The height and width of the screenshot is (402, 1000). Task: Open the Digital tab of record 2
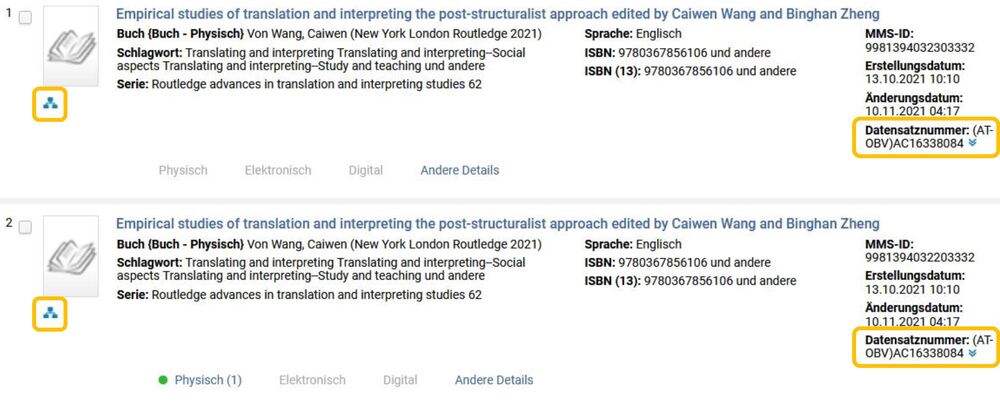[400, 380]
